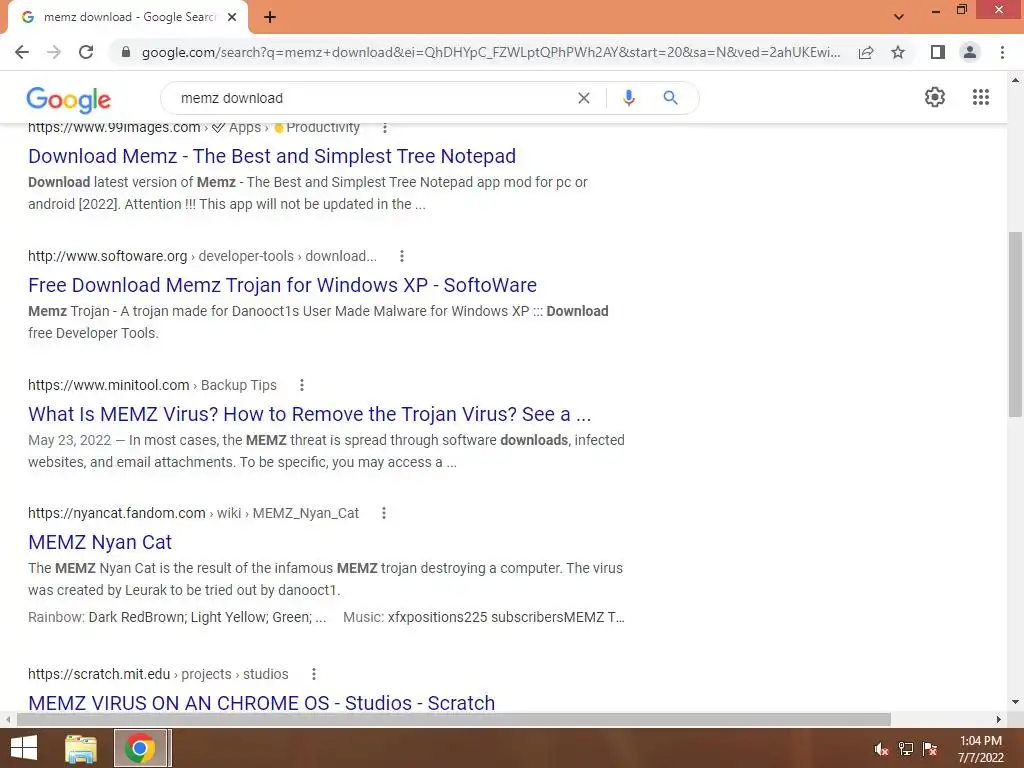Screen dimensions: 1024x768
Task: Click the address bar URL
Action: click(x=491, y=52)
